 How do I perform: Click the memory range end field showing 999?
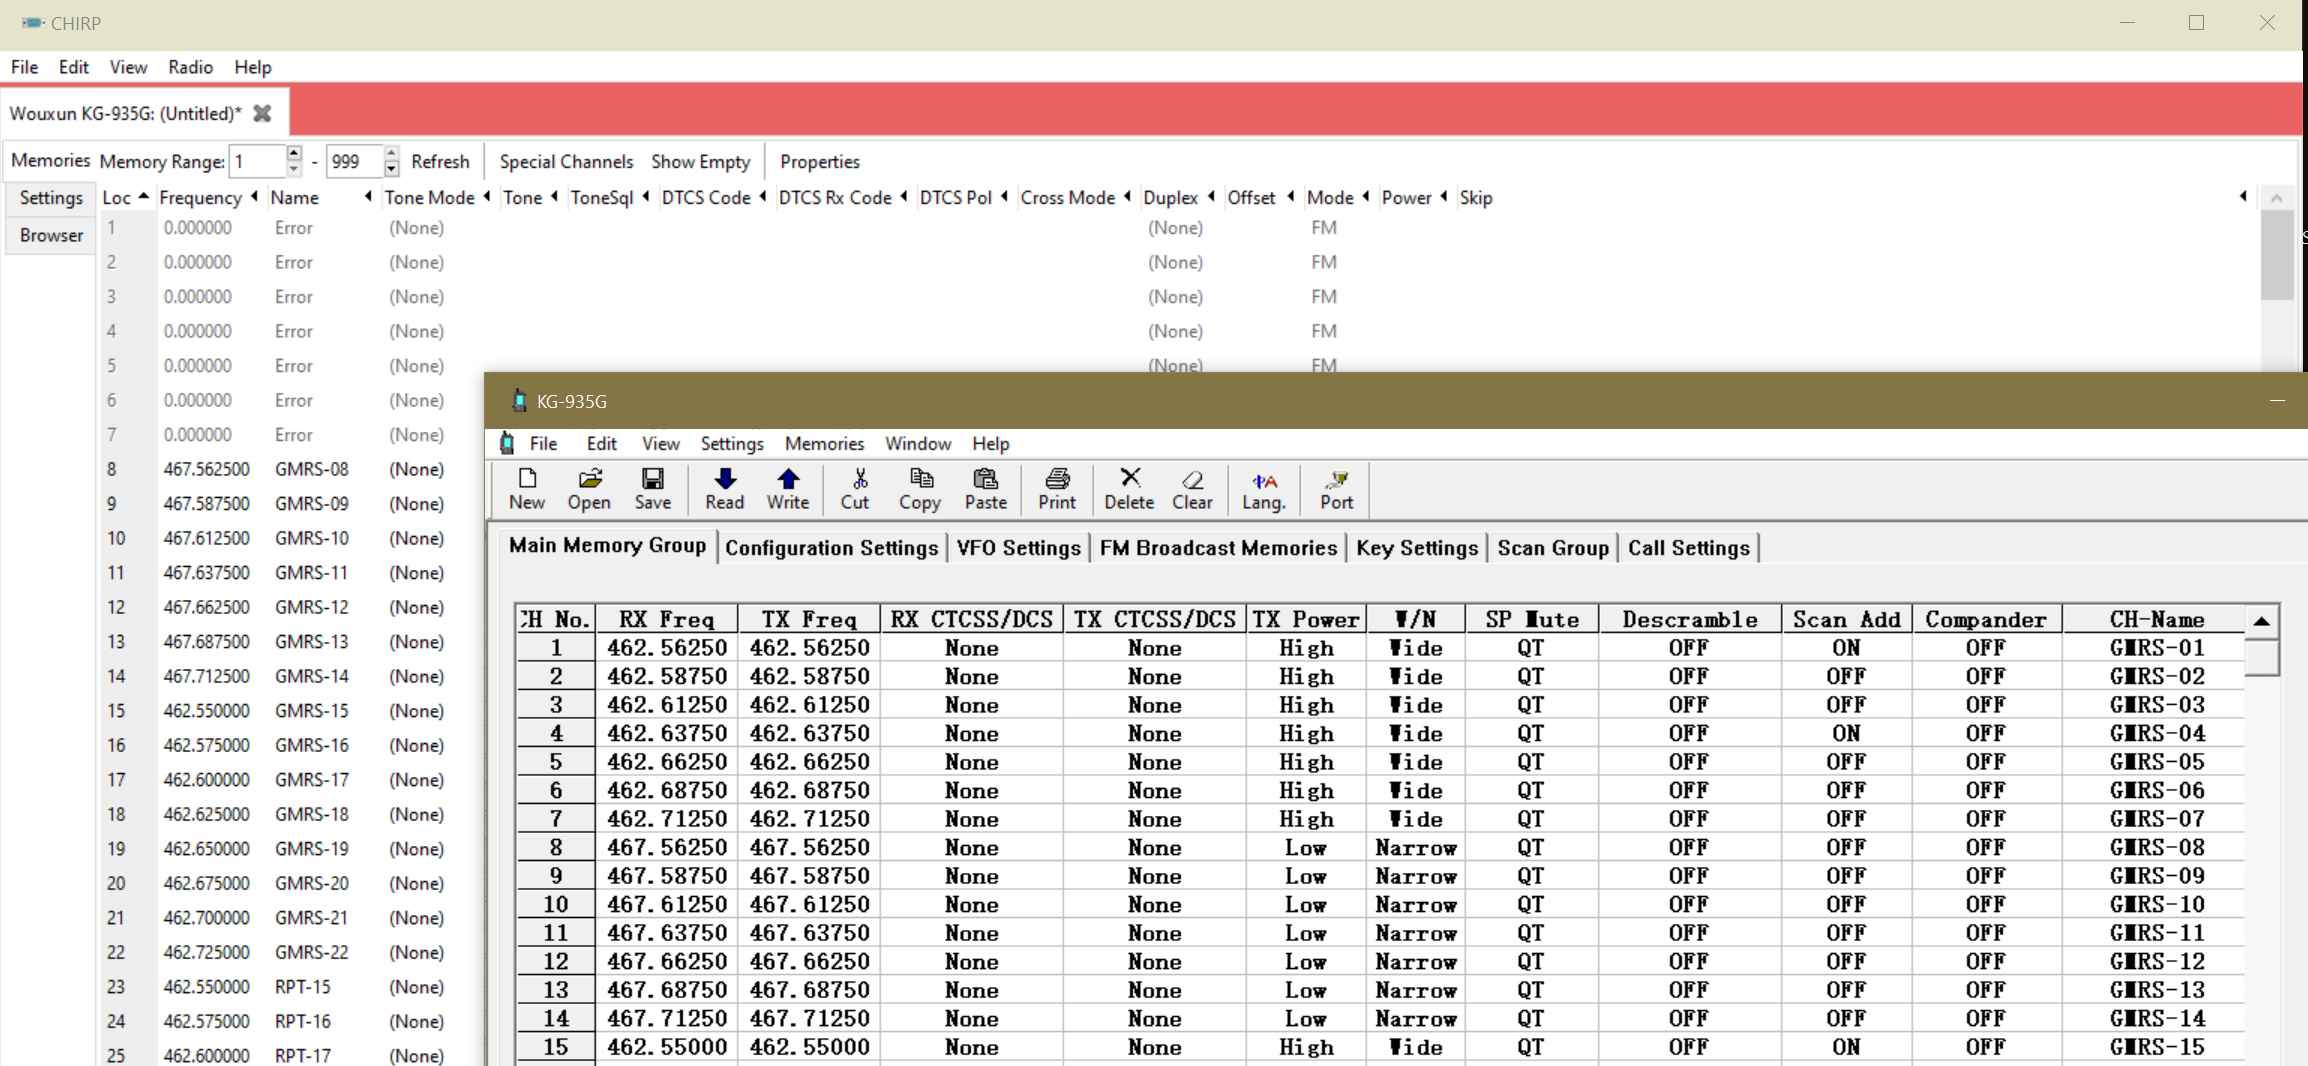tap(355, 161)
